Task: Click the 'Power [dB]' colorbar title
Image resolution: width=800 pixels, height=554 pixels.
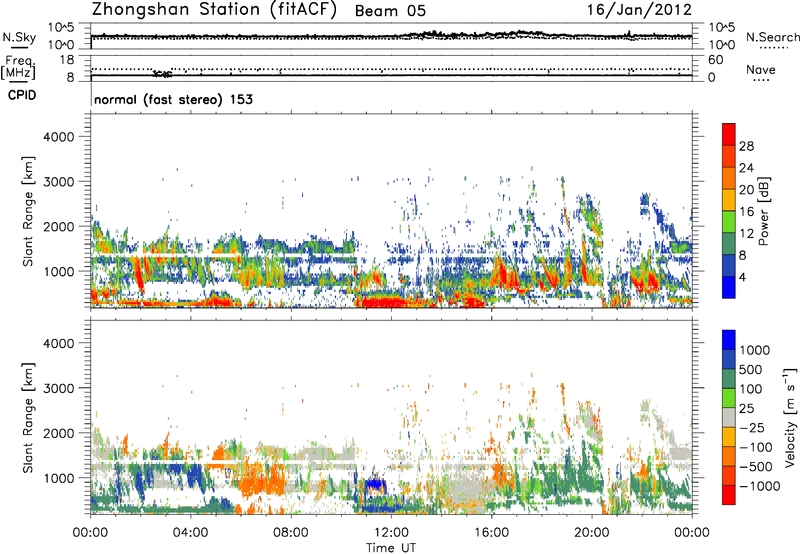Action: [x=763, y=211]
